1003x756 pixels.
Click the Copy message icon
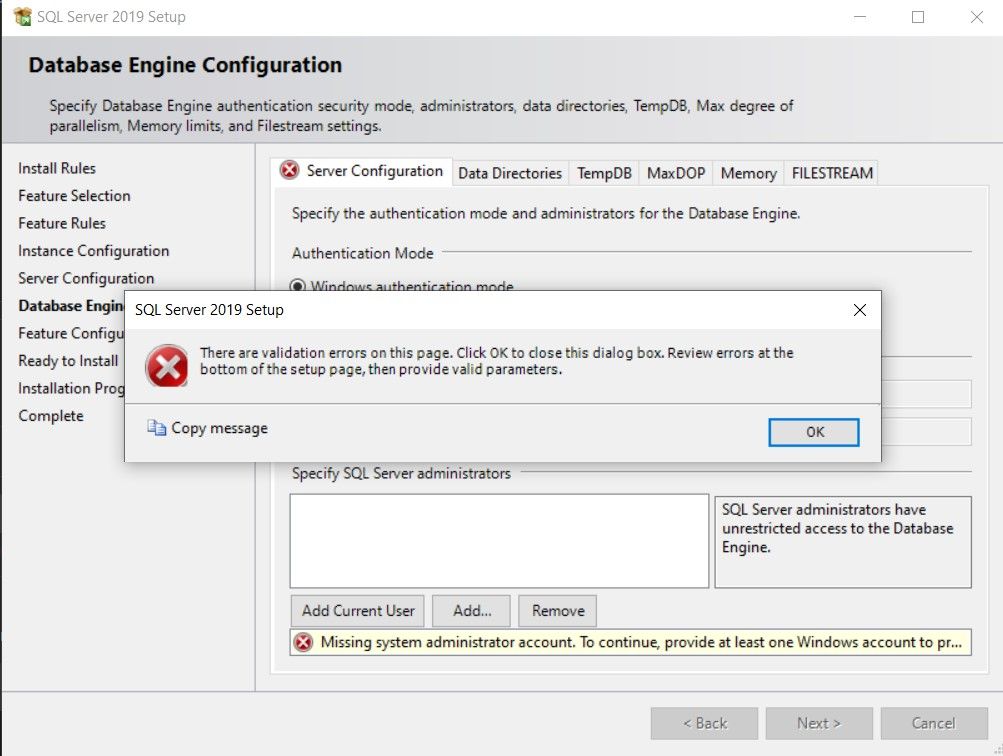point(156,427)
